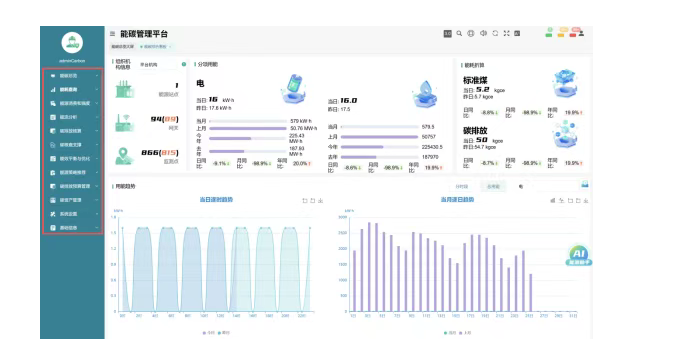Click the 今年 electricity progress bar
The image size is (680, 360).
point(248,139)
